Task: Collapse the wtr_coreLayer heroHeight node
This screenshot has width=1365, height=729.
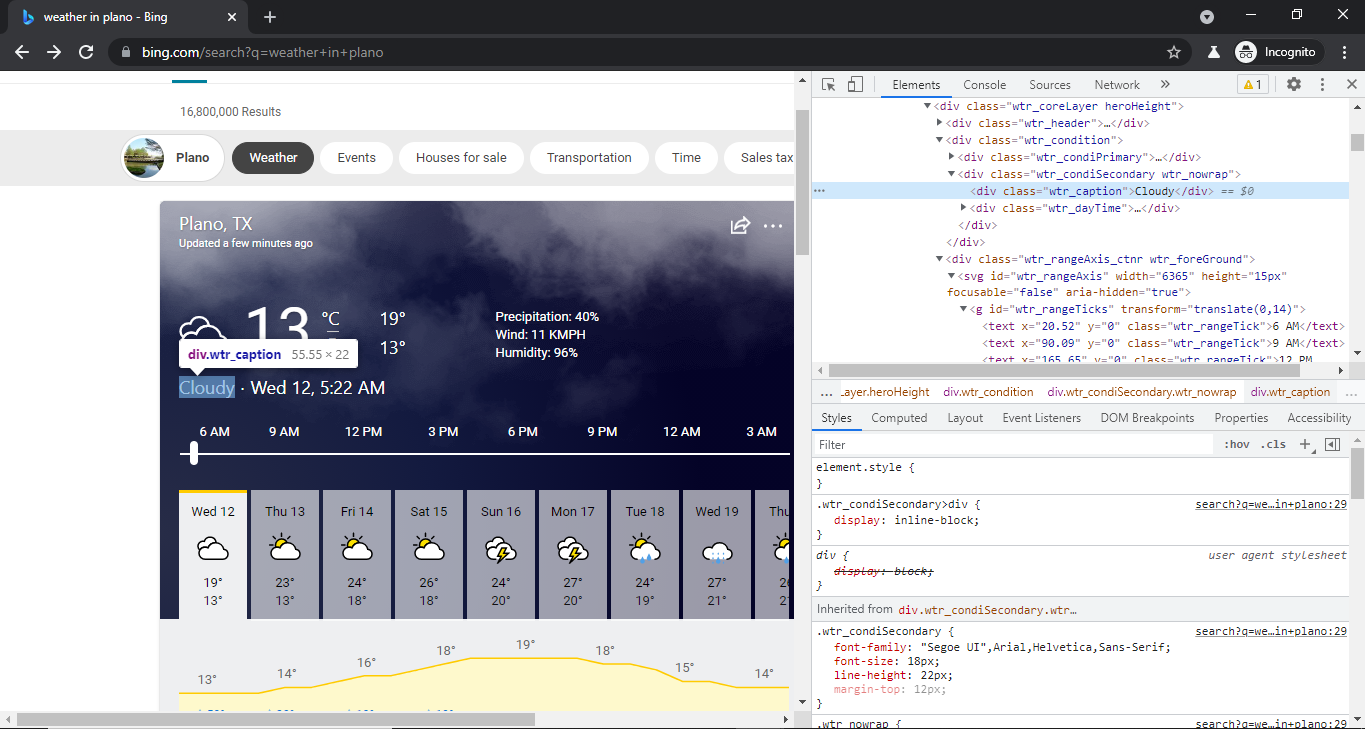Action: pos(928,106)
